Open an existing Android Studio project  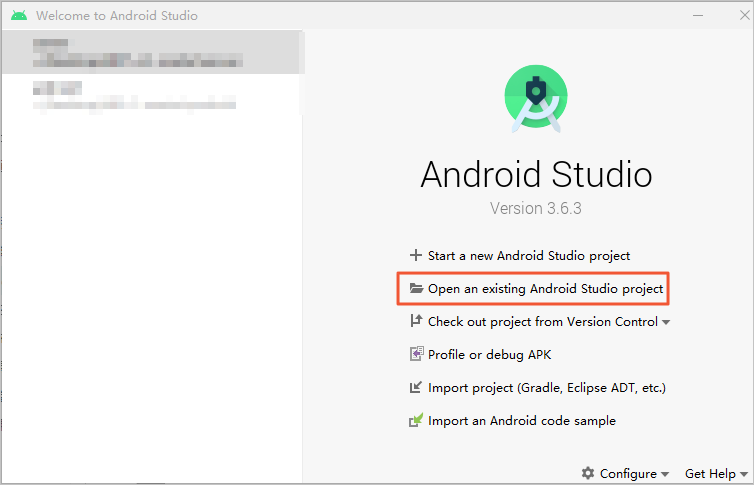(545, 288)
